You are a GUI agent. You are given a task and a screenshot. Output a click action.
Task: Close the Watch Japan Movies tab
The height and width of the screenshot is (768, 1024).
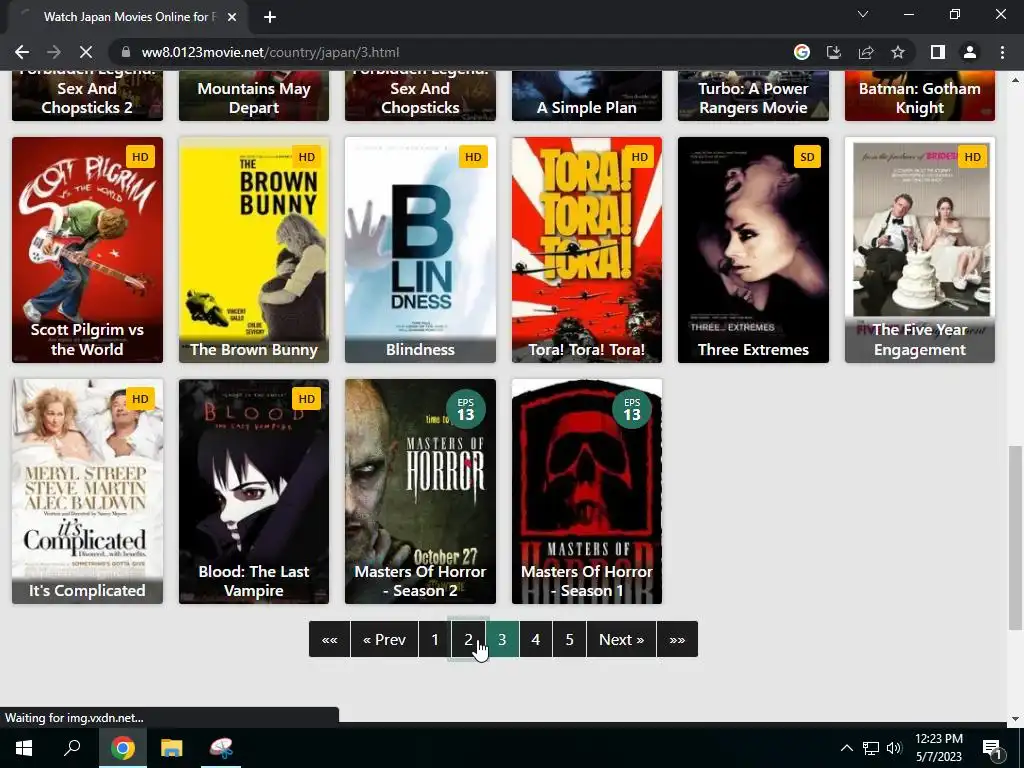tap(232, 17)
